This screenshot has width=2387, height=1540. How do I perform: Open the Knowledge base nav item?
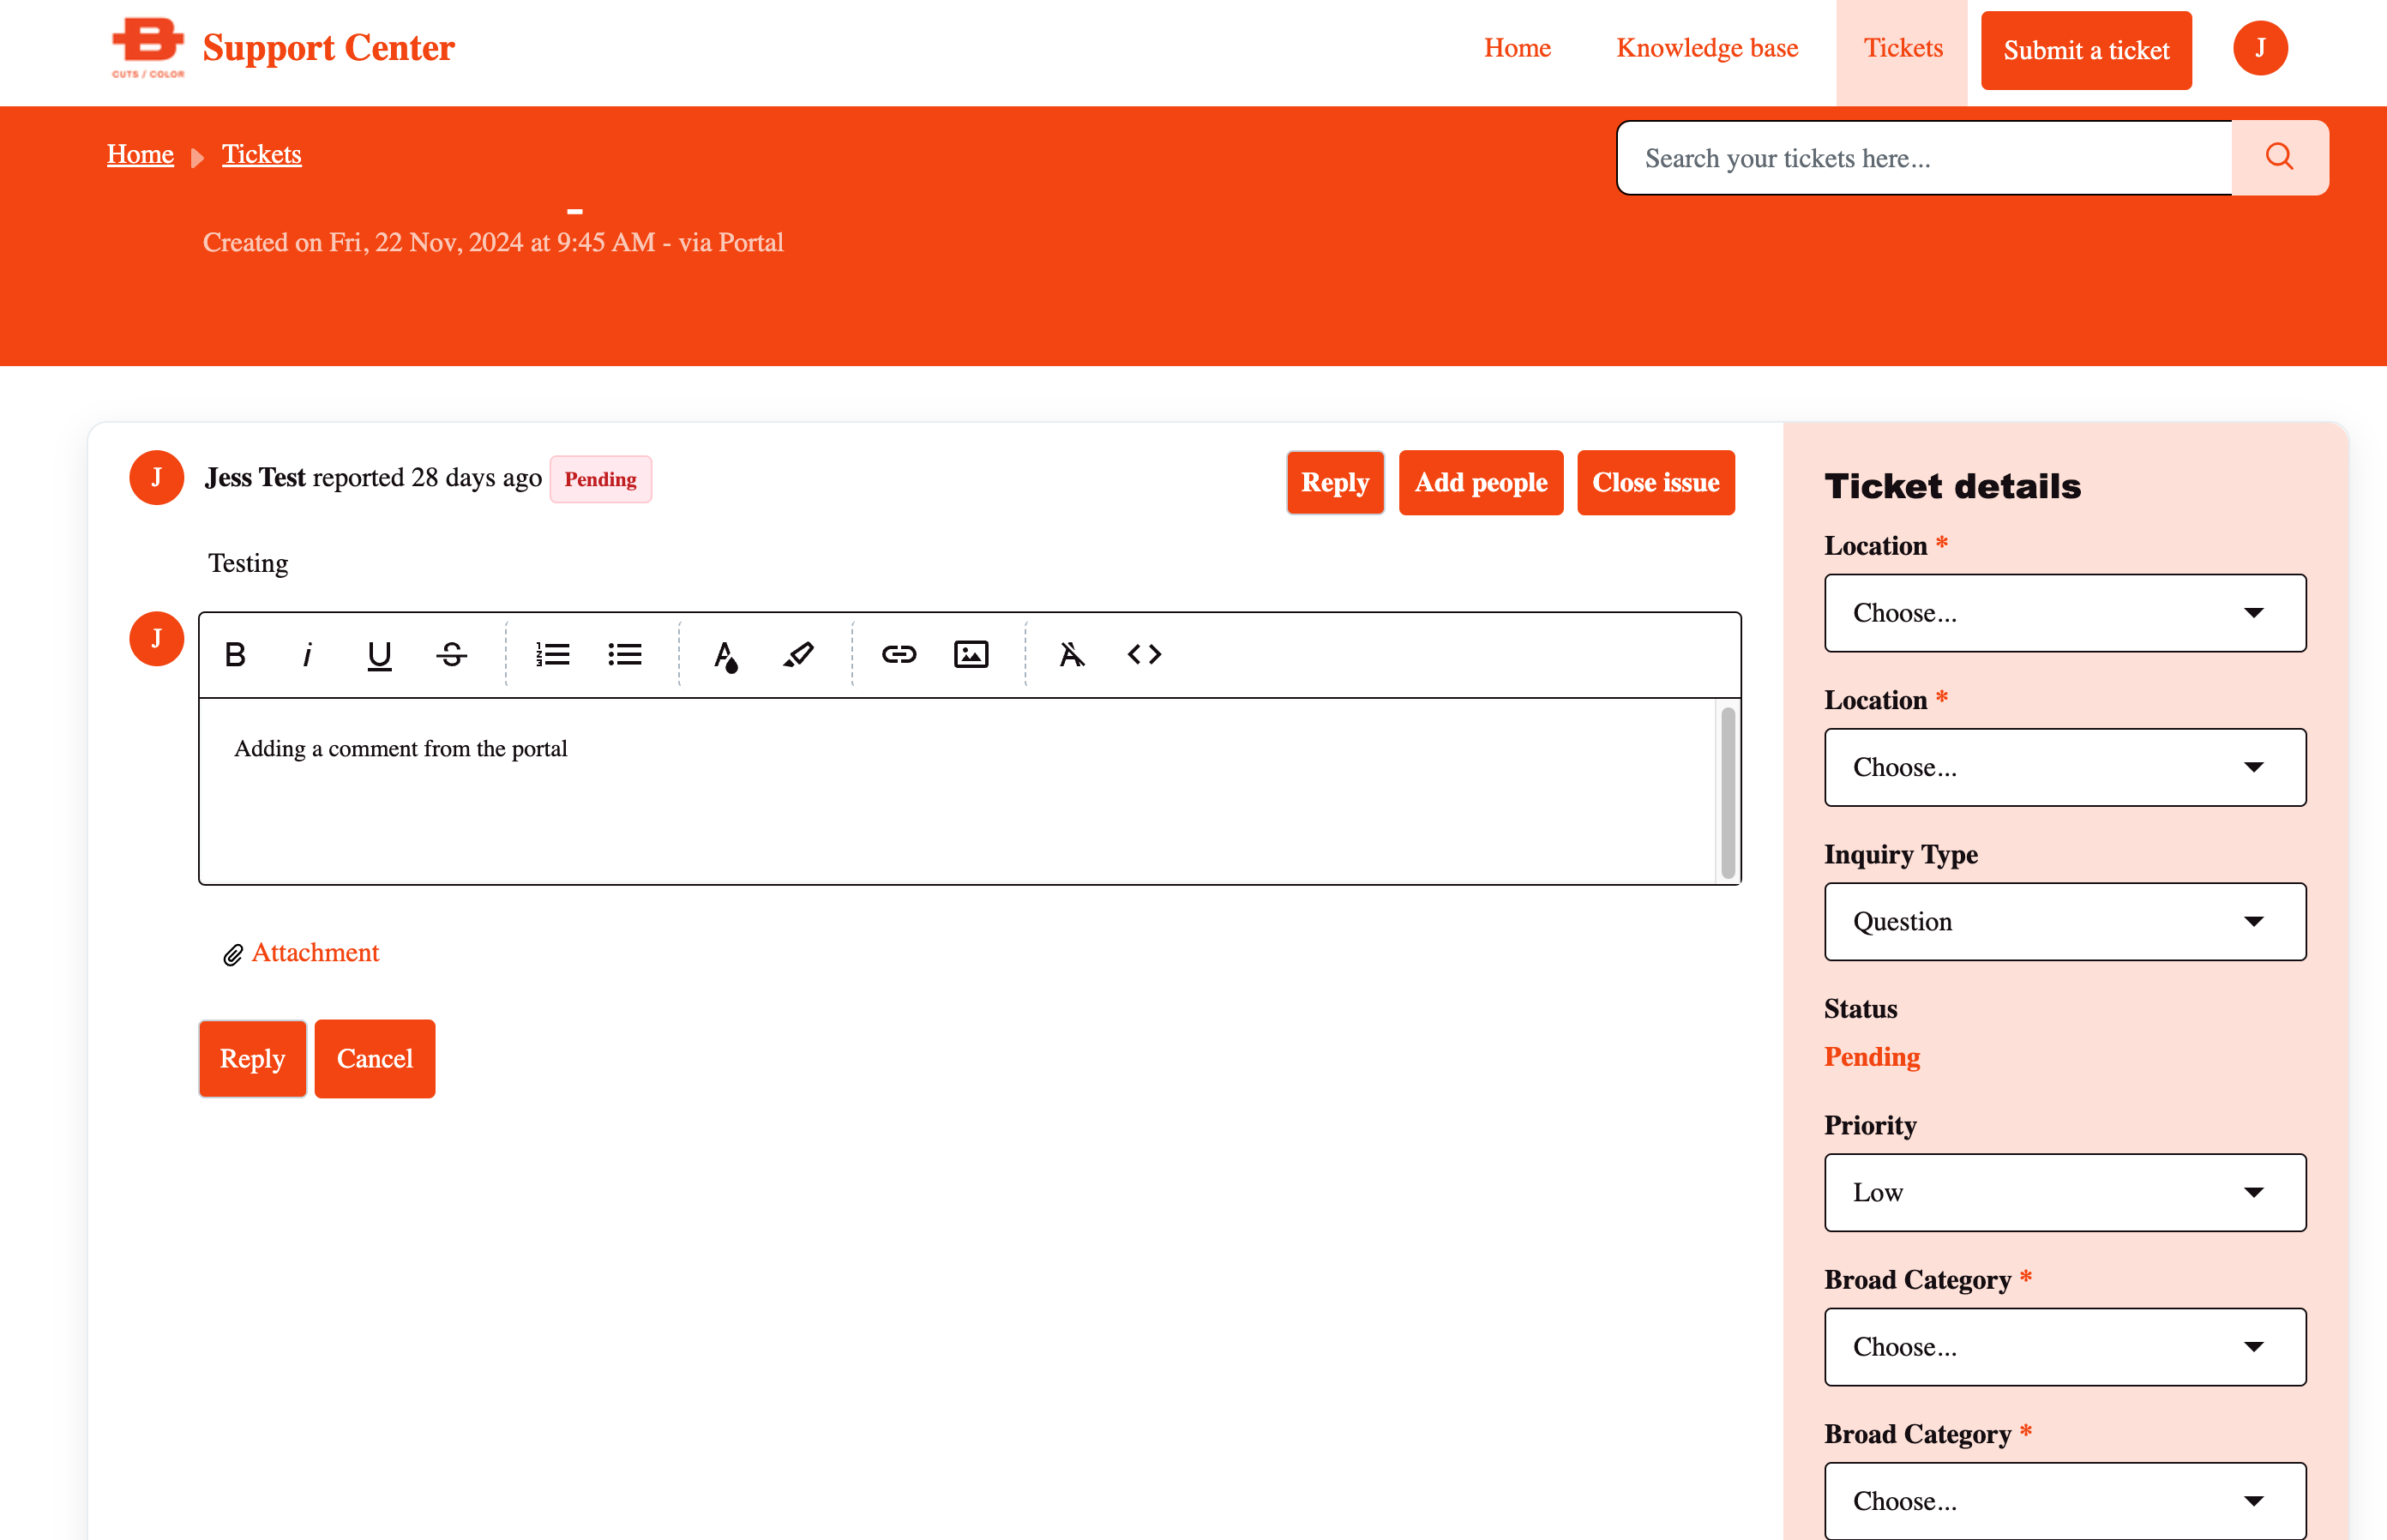pos(1706,48)
